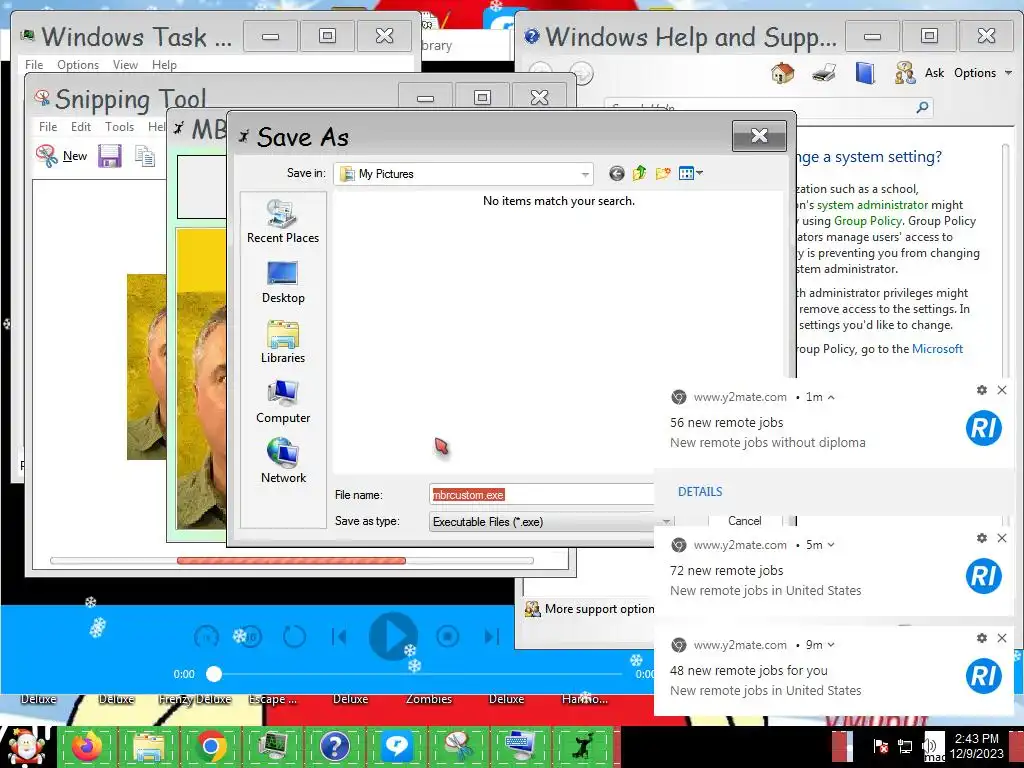1024x768 pixels.
Task: Open Options dropdown in Help and Support
Action: coord(982,72)
